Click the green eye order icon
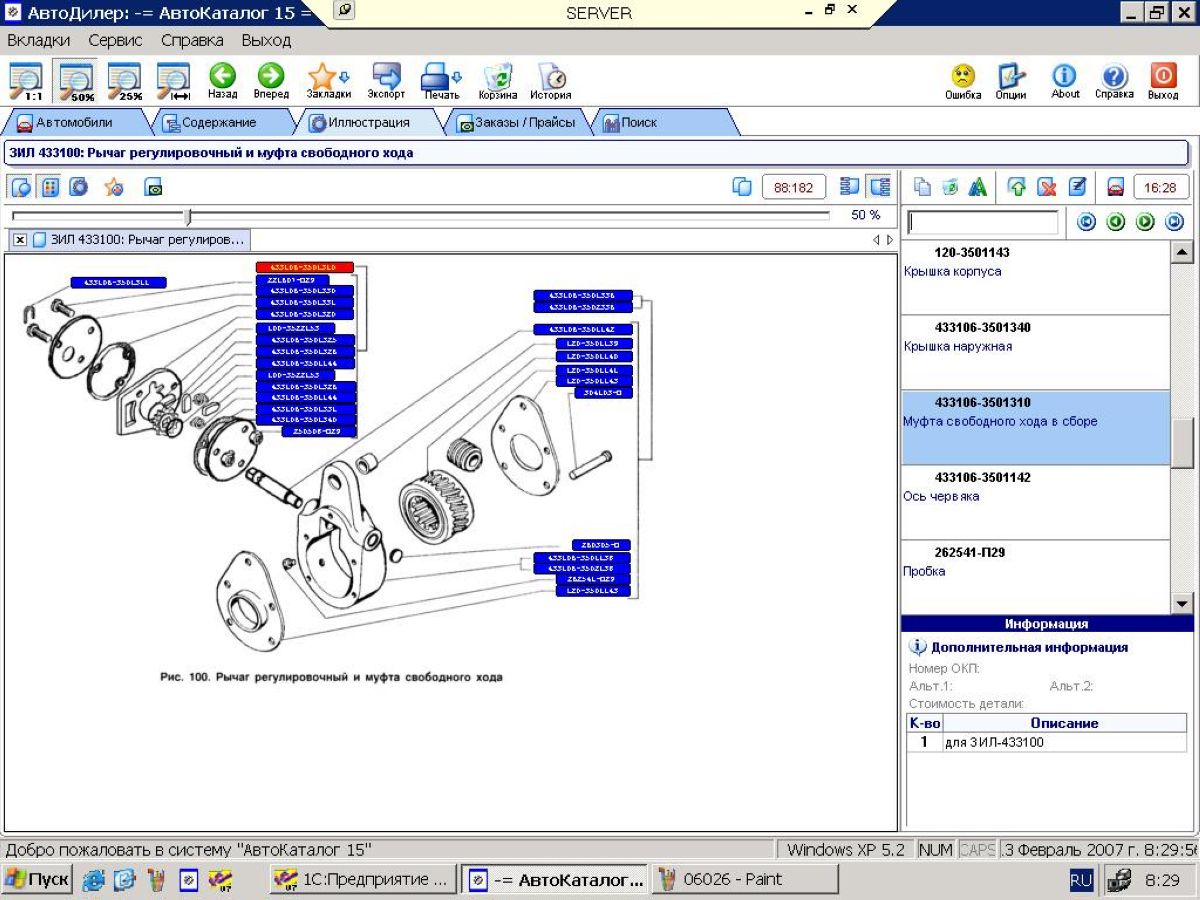Viewport: 1200px width, 900px height. tap(153, 187)
